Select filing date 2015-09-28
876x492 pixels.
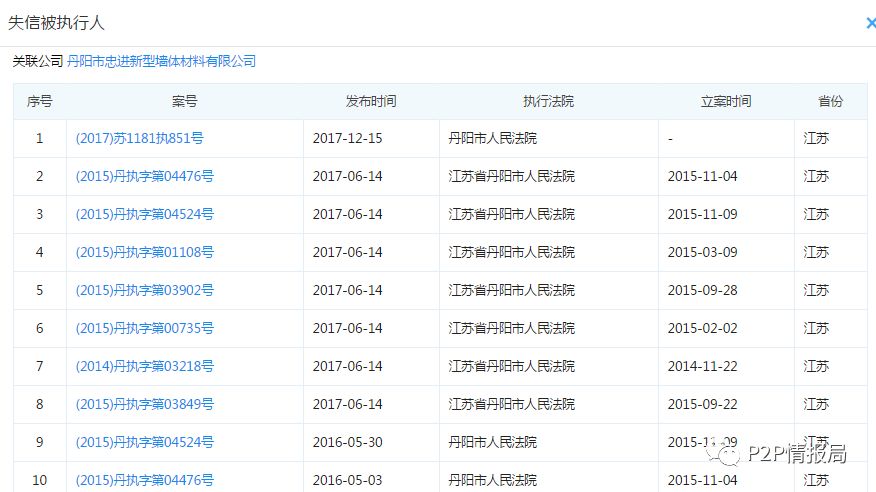702,290
